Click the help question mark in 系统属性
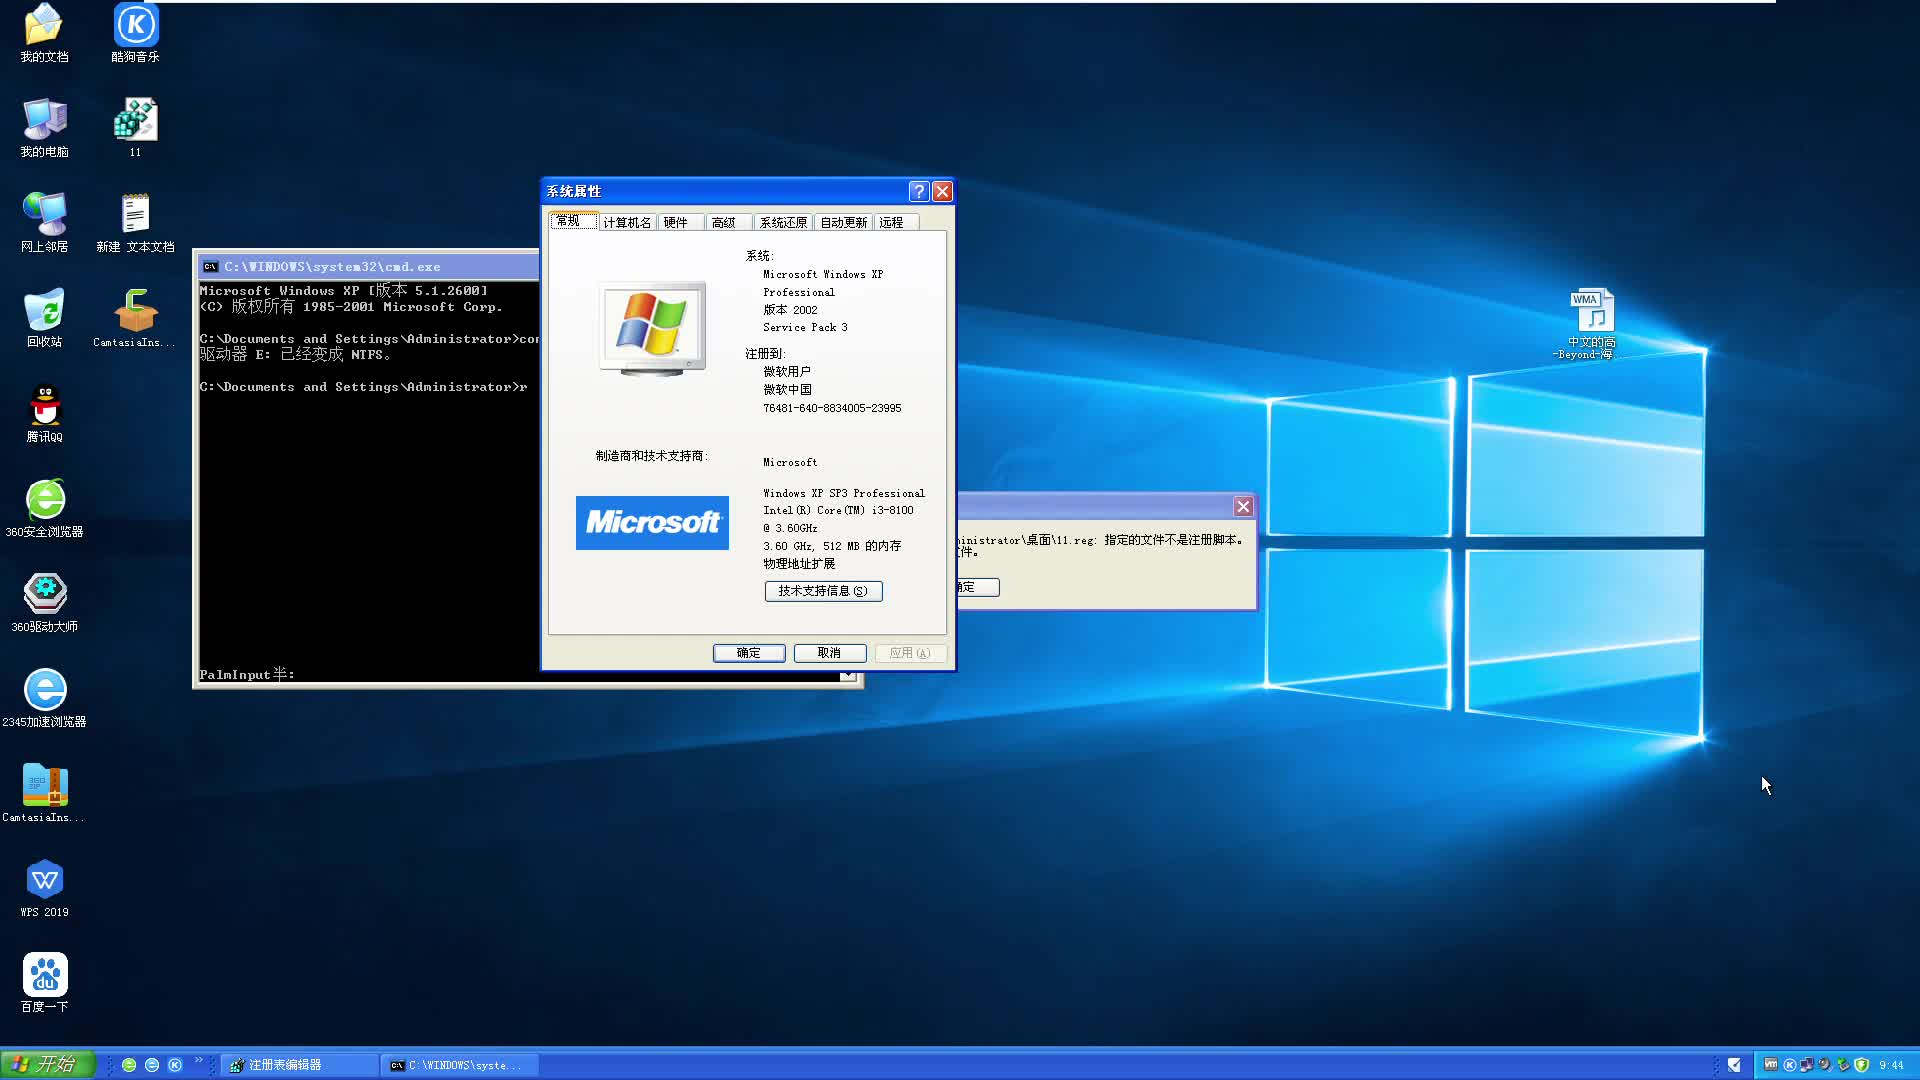The height and width of the screenshot is (1080, 1920). (x=918, y=191)
